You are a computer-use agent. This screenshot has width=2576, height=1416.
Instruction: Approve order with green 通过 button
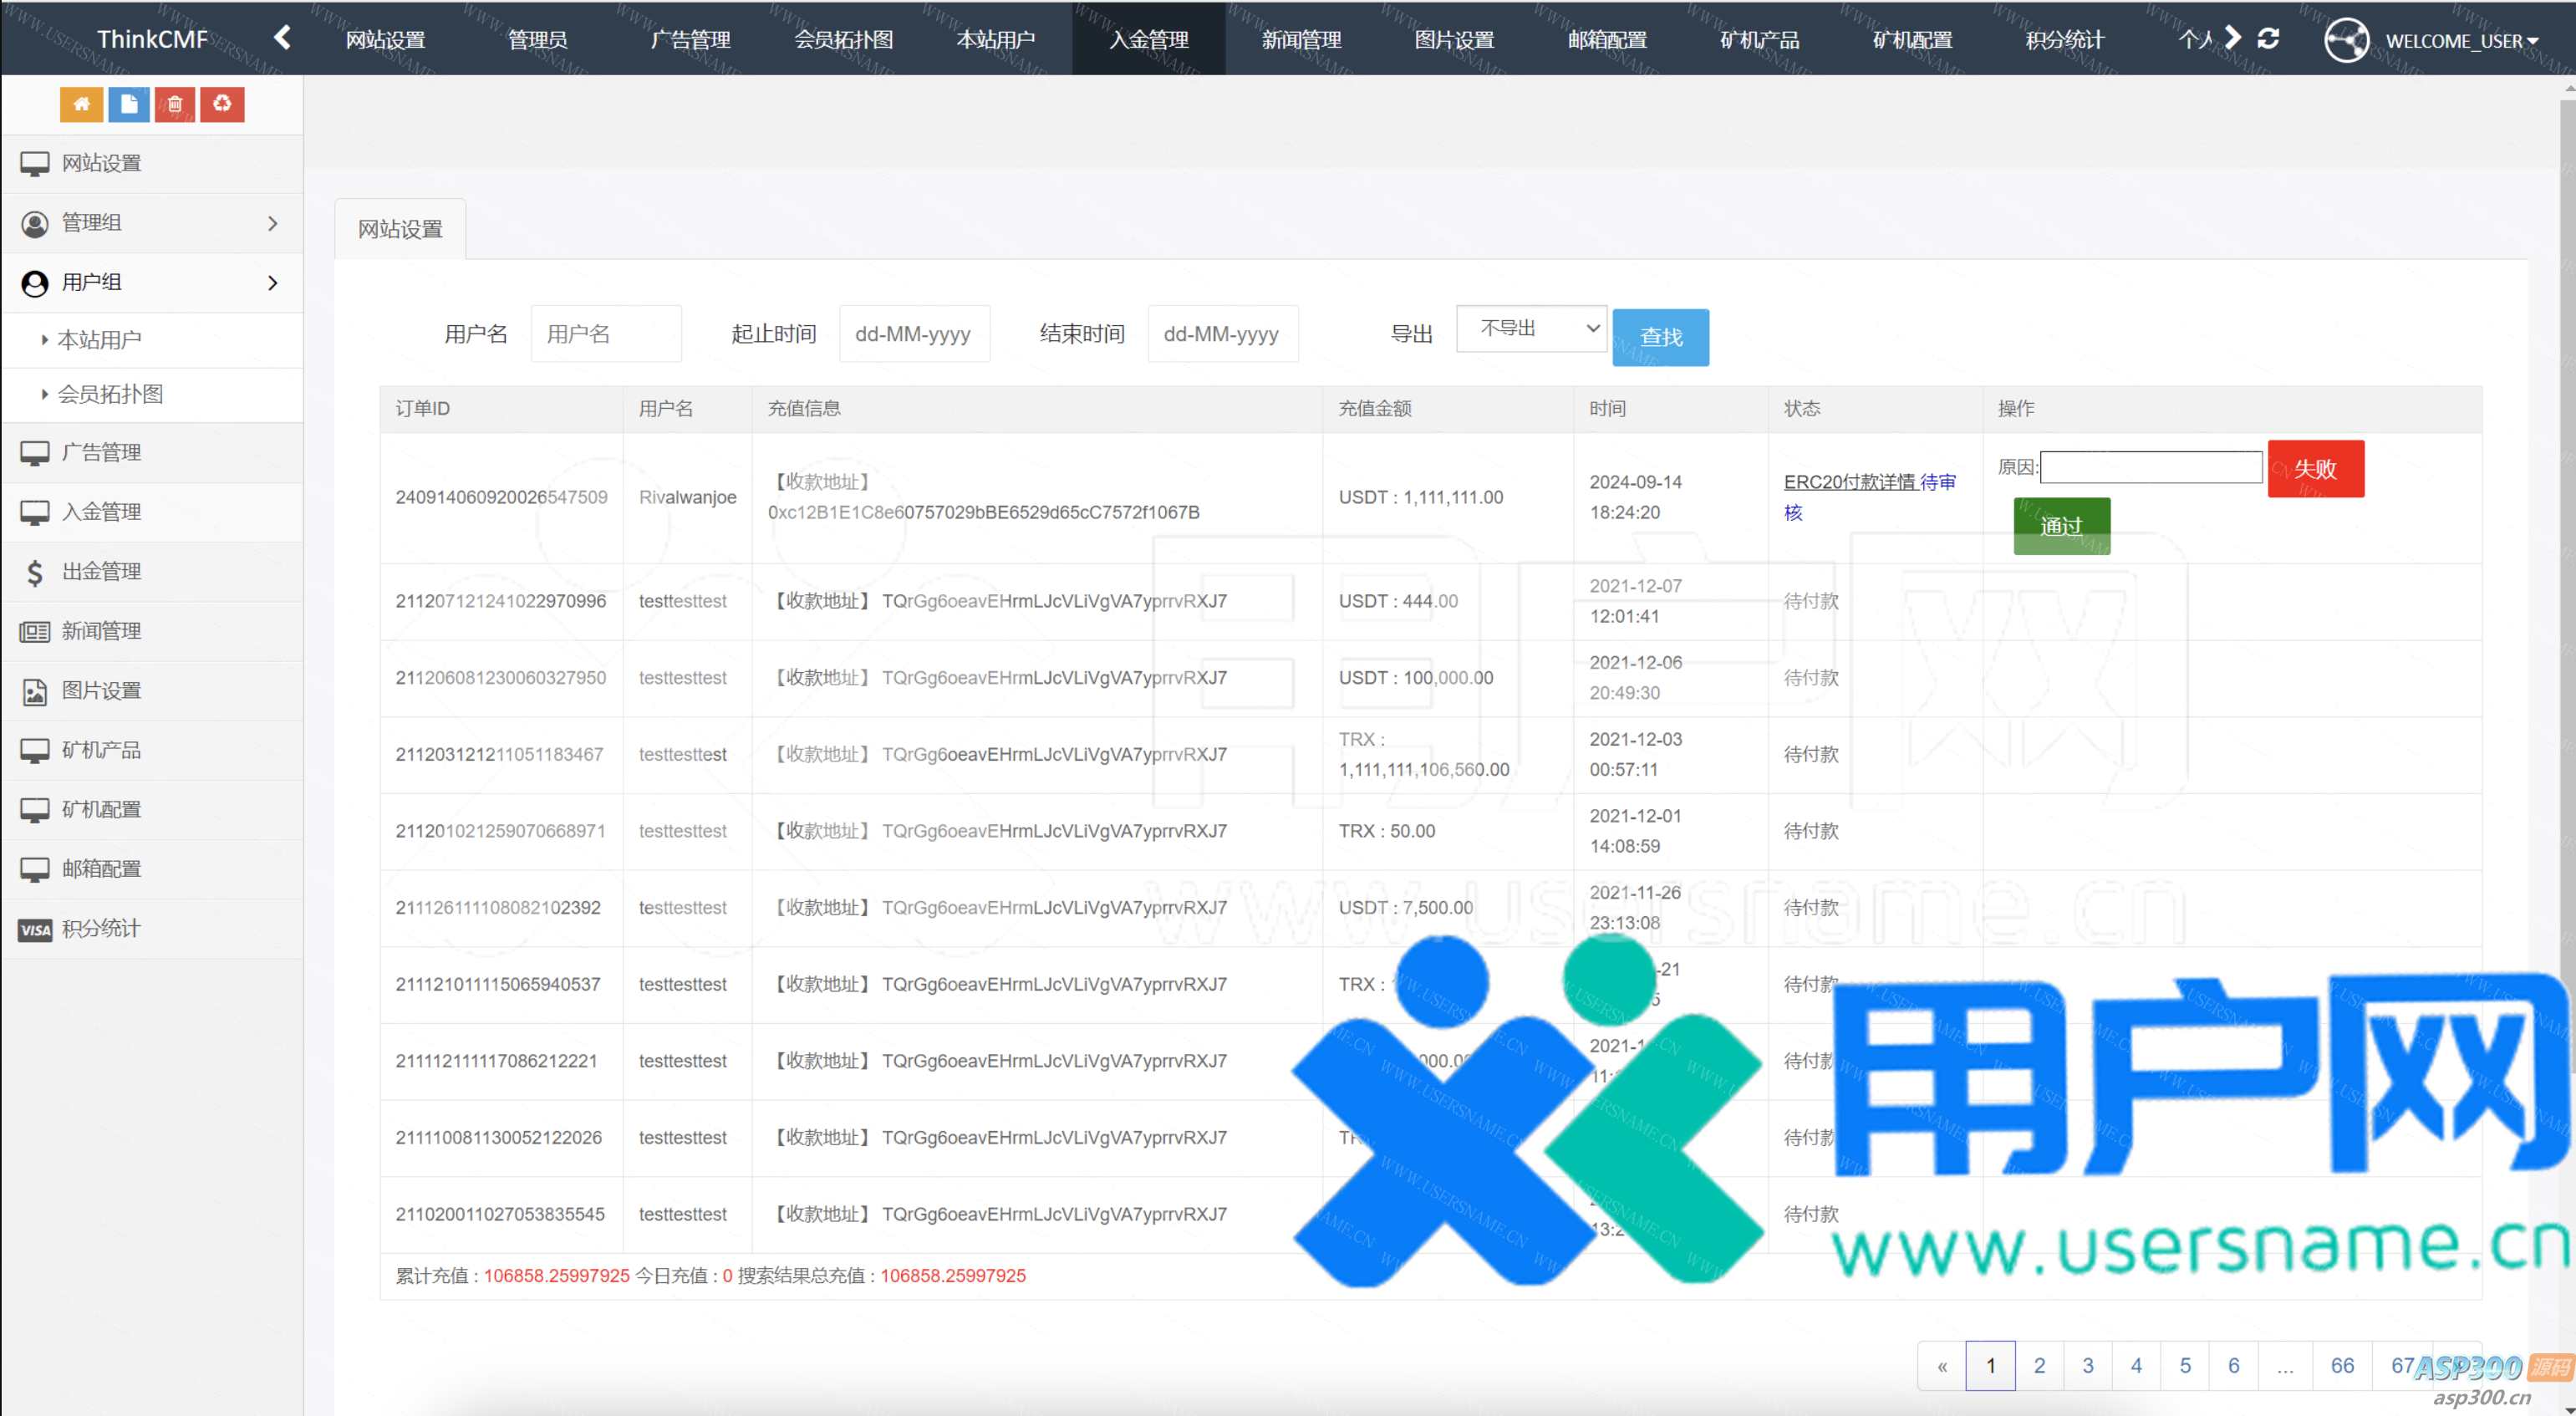tap(2061, 526)
